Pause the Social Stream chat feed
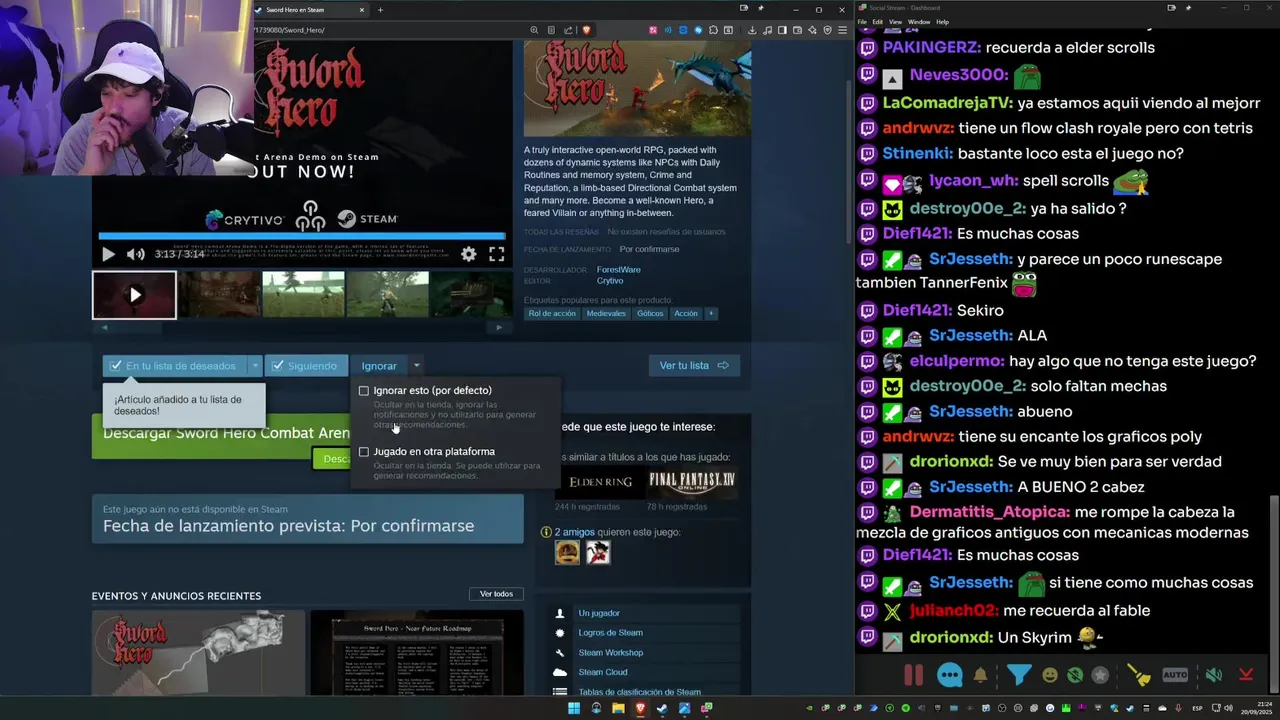The image size is (1280, 720). [x=913, y=675]
